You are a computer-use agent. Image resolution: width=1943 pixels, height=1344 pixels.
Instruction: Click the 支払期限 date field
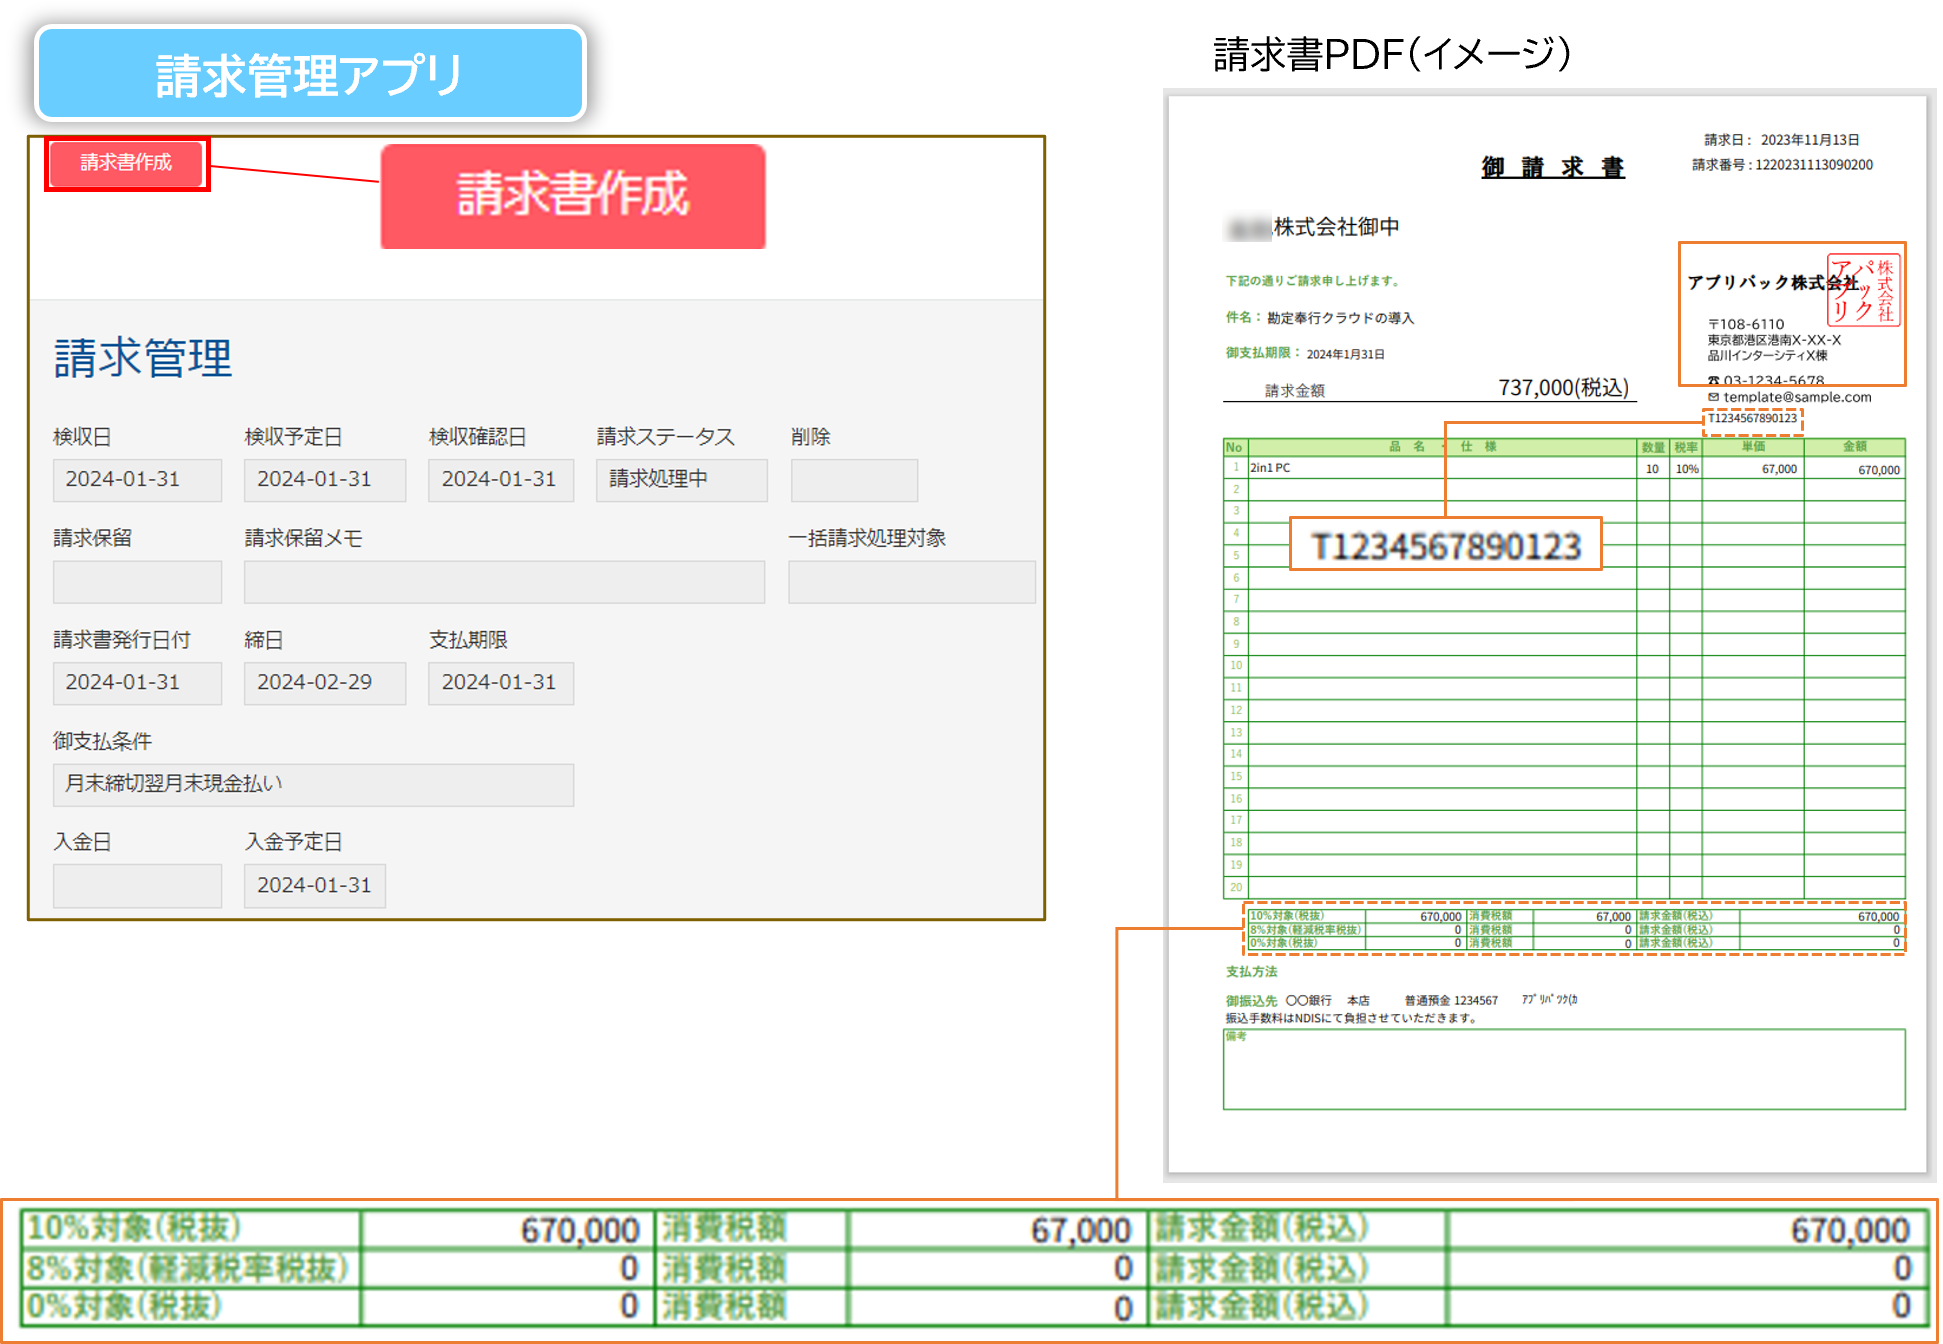(x=501, y=683)
